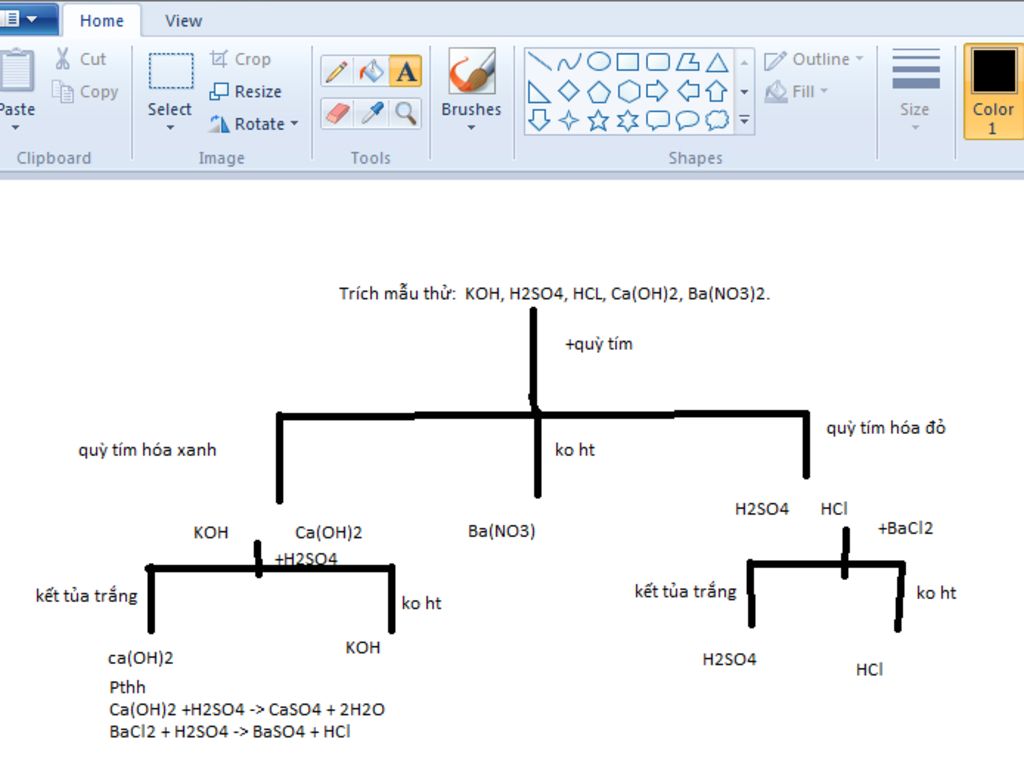Open the Select dropdown arrow

click(x=170, y=127)
